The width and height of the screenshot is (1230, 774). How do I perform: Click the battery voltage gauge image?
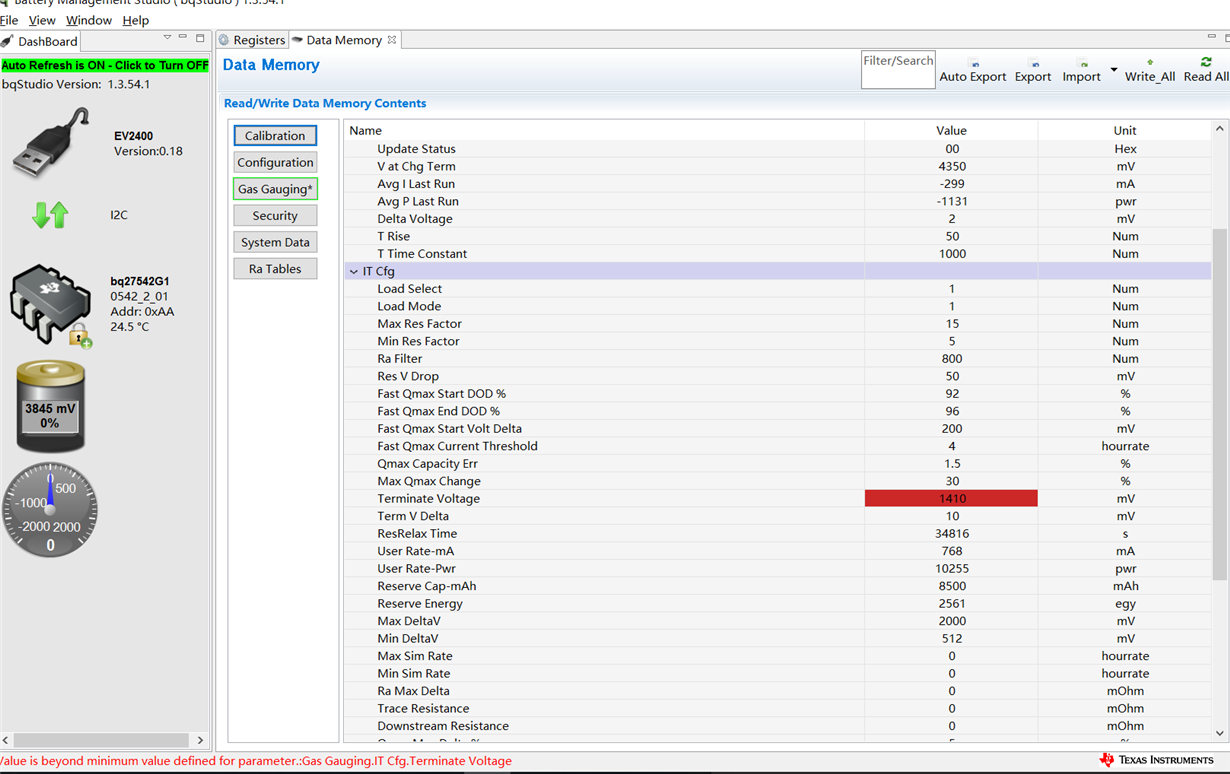51,406
